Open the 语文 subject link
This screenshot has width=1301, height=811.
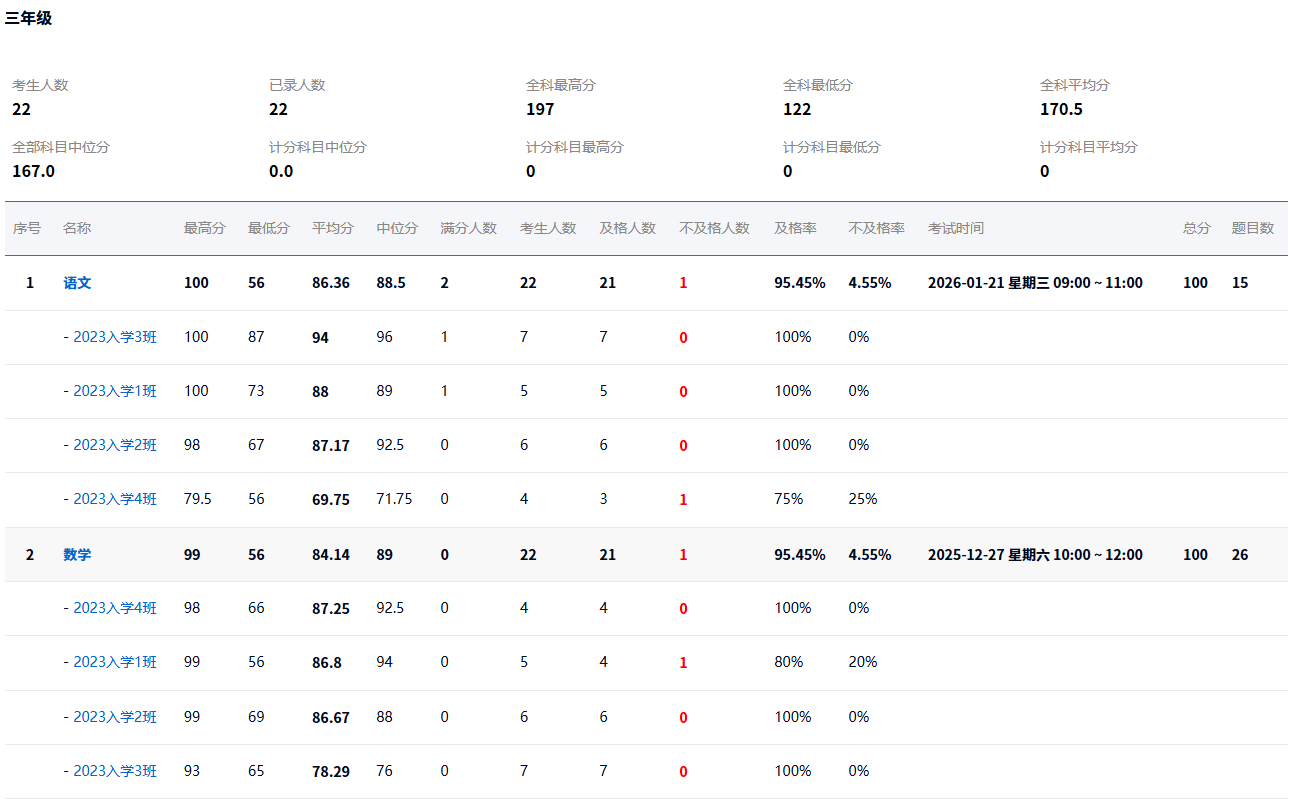pos(77,283)
